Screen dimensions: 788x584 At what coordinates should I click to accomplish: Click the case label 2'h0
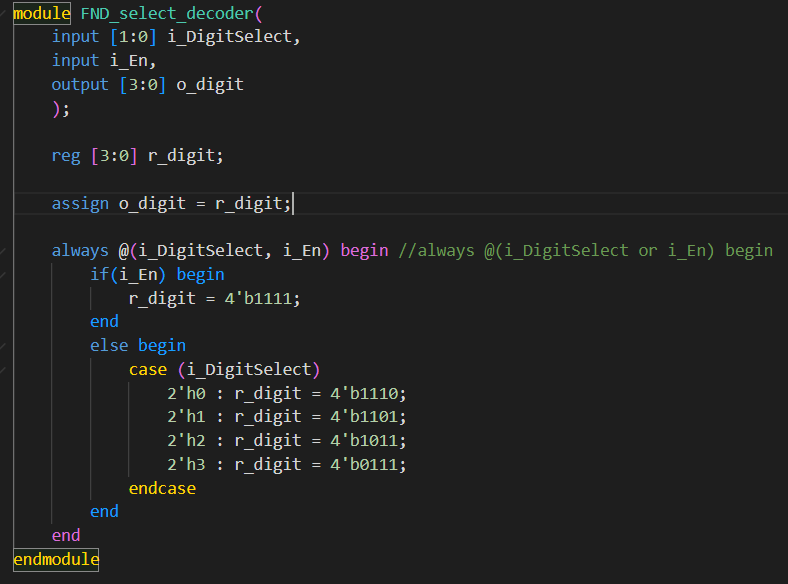(186, 394)
